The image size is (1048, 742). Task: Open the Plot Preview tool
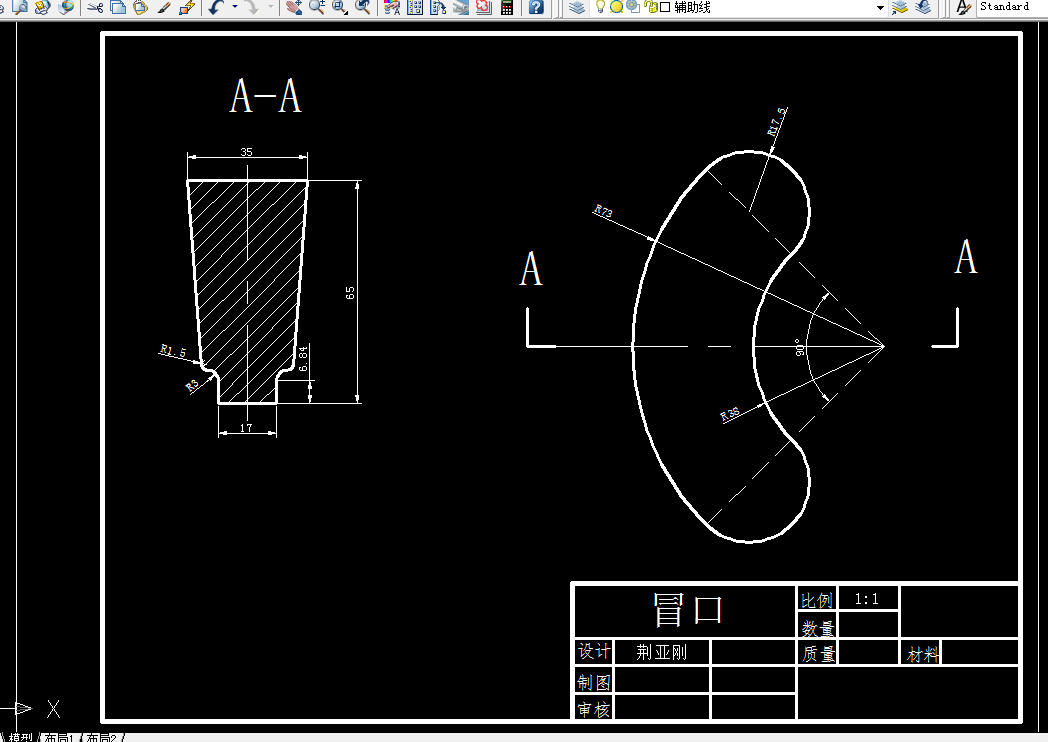click(x=20, y=7)
